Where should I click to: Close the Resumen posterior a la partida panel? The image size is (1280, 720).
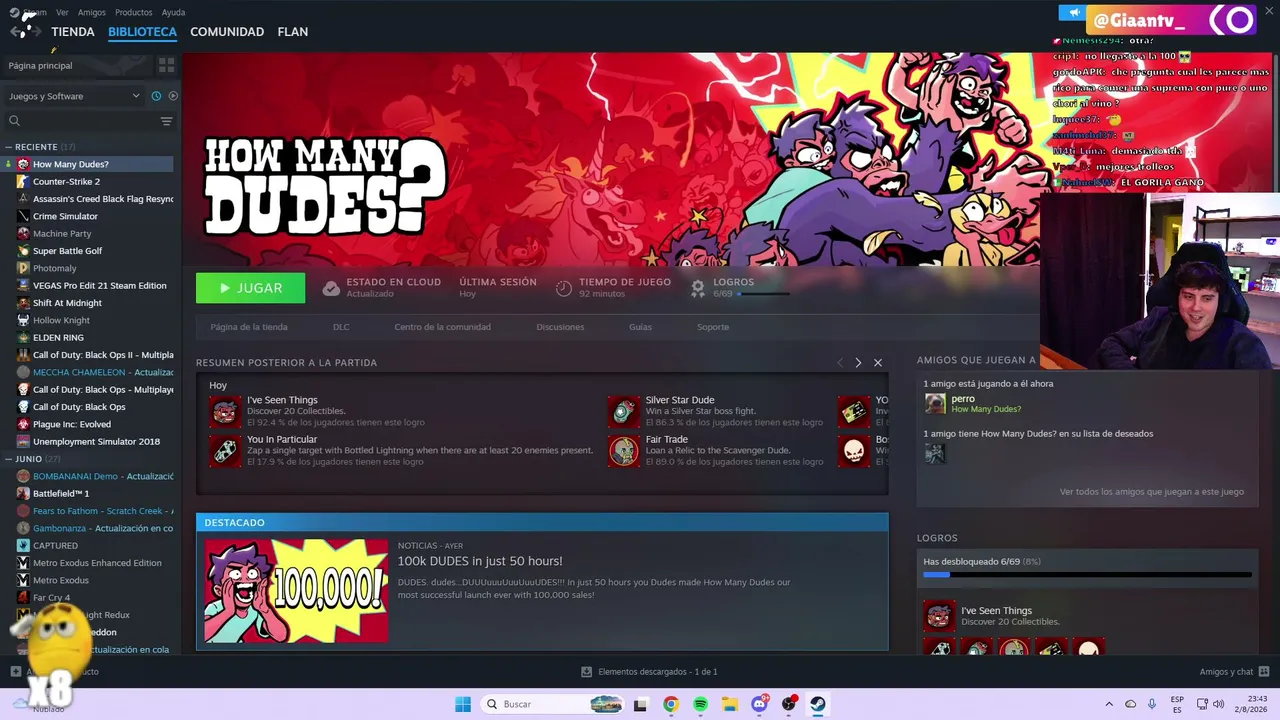pyautogui.click(x=878, y=362)
